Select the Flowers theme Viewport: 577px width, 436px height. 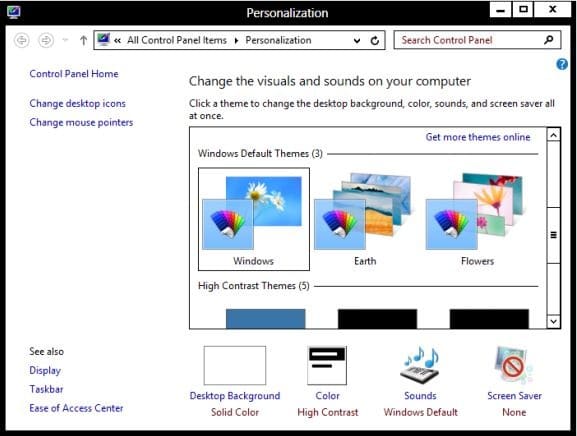tap(477, 219)
